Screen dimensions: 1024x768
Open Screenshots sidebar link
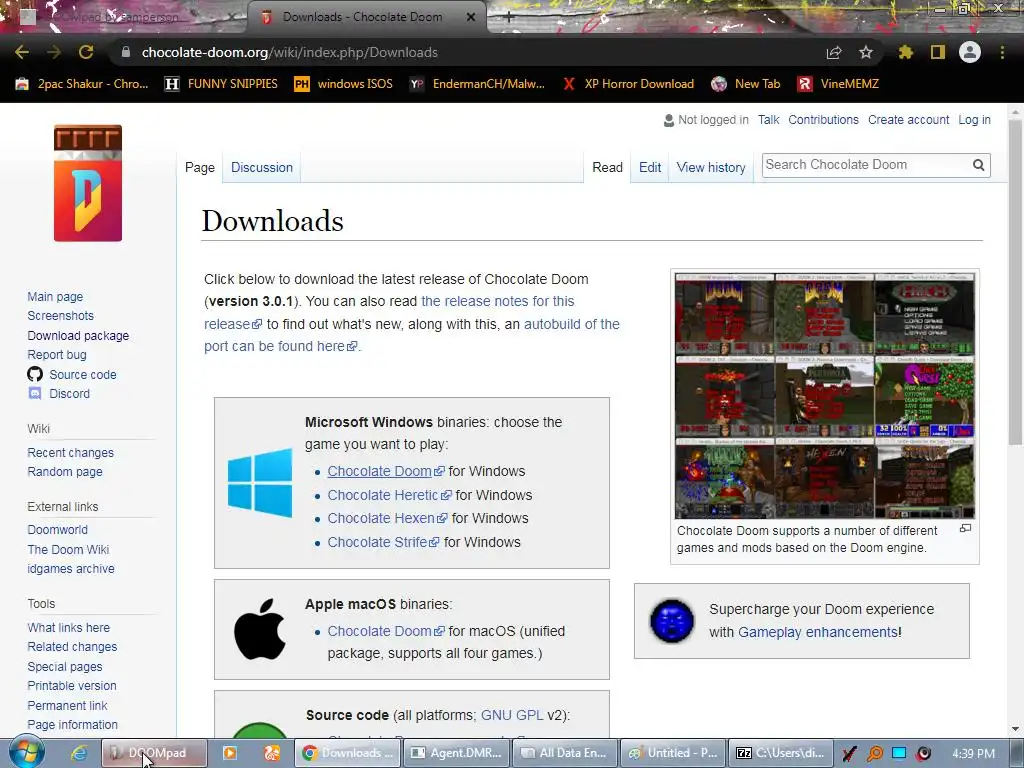click(60, 315)
